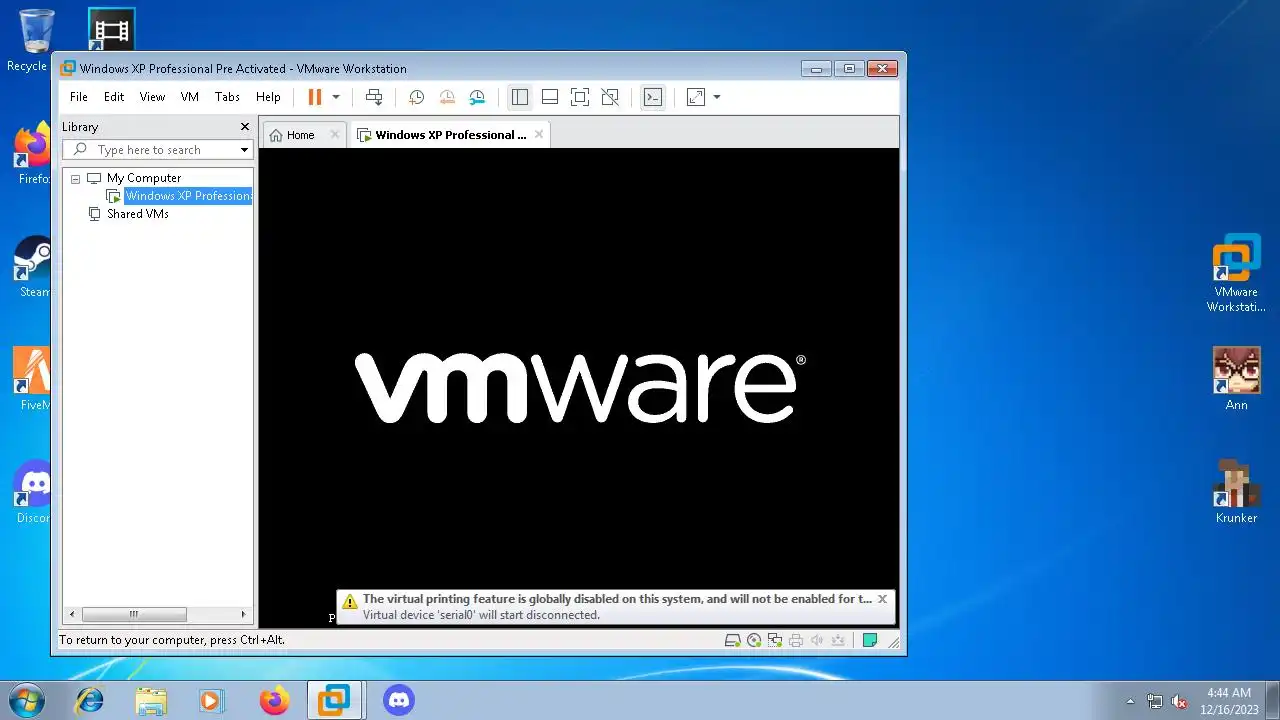1280x720 pixels.
Task: Open the VMware Workstation desktop shortcut
Action: click(x=1236, y=273)
